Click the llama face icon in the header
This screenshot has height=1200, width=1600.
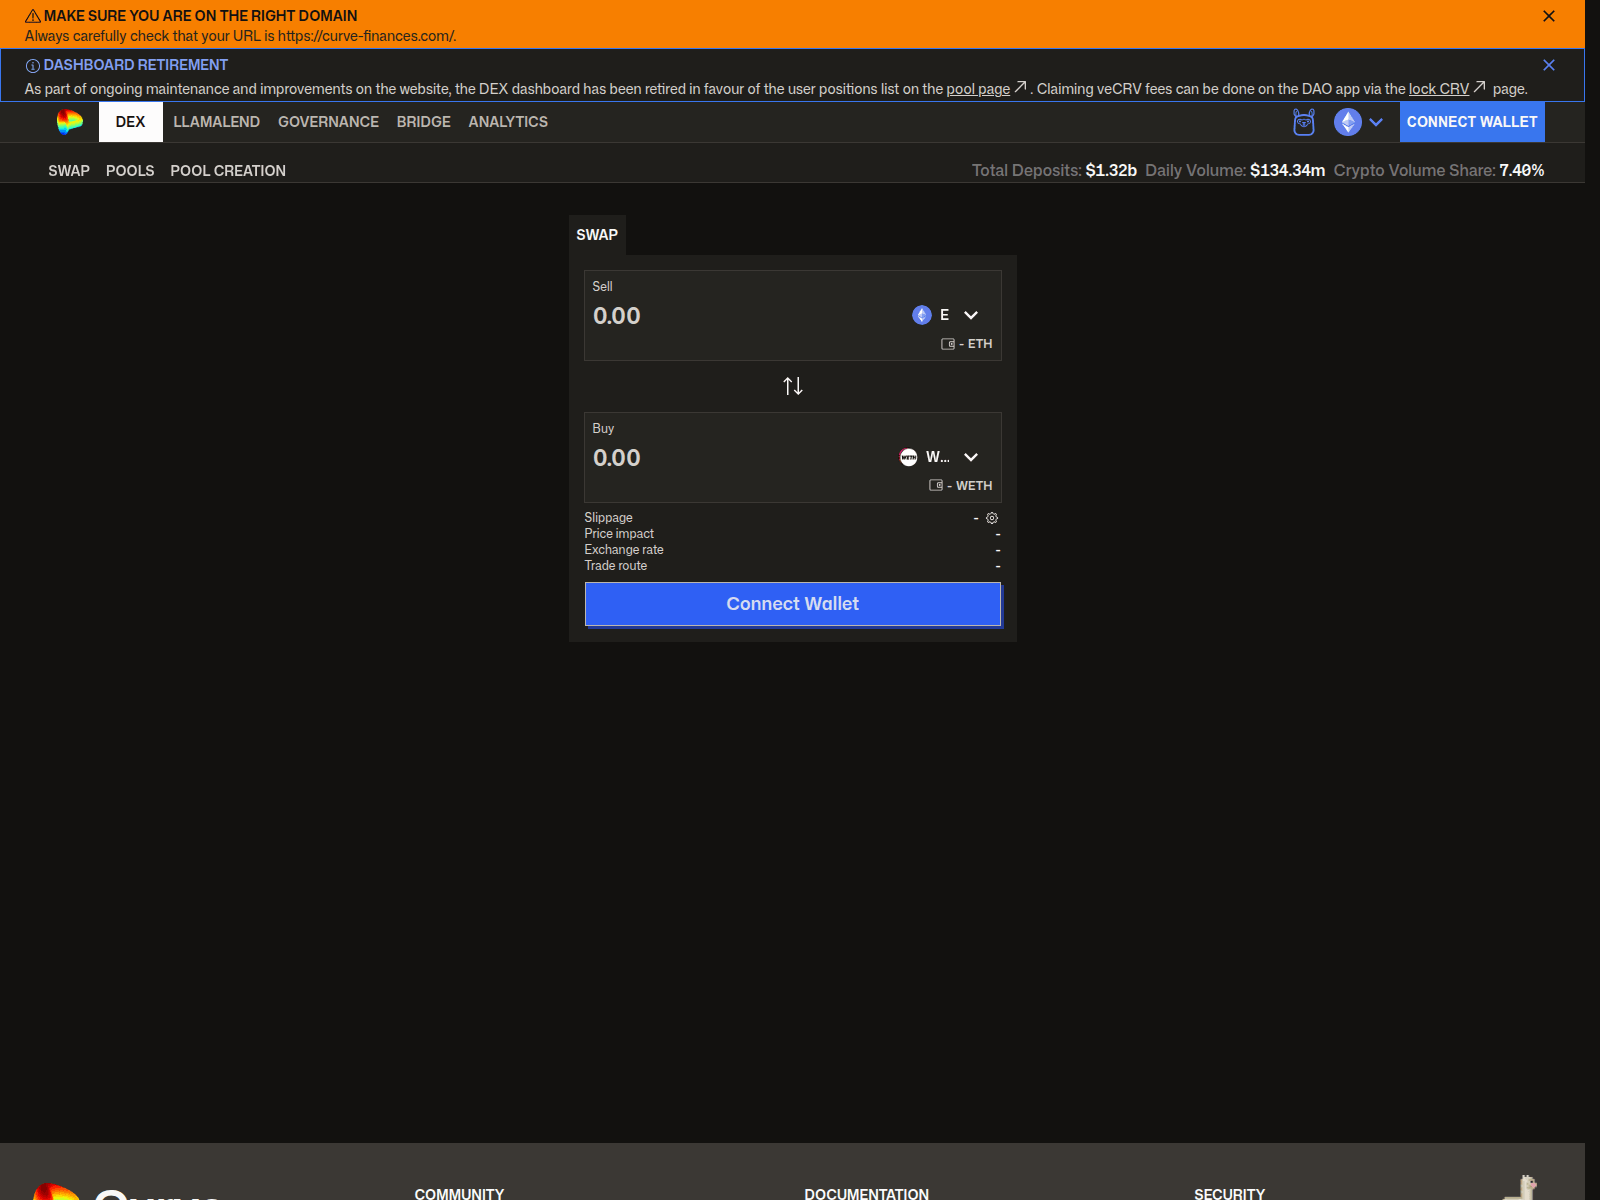coord(1304,122)
